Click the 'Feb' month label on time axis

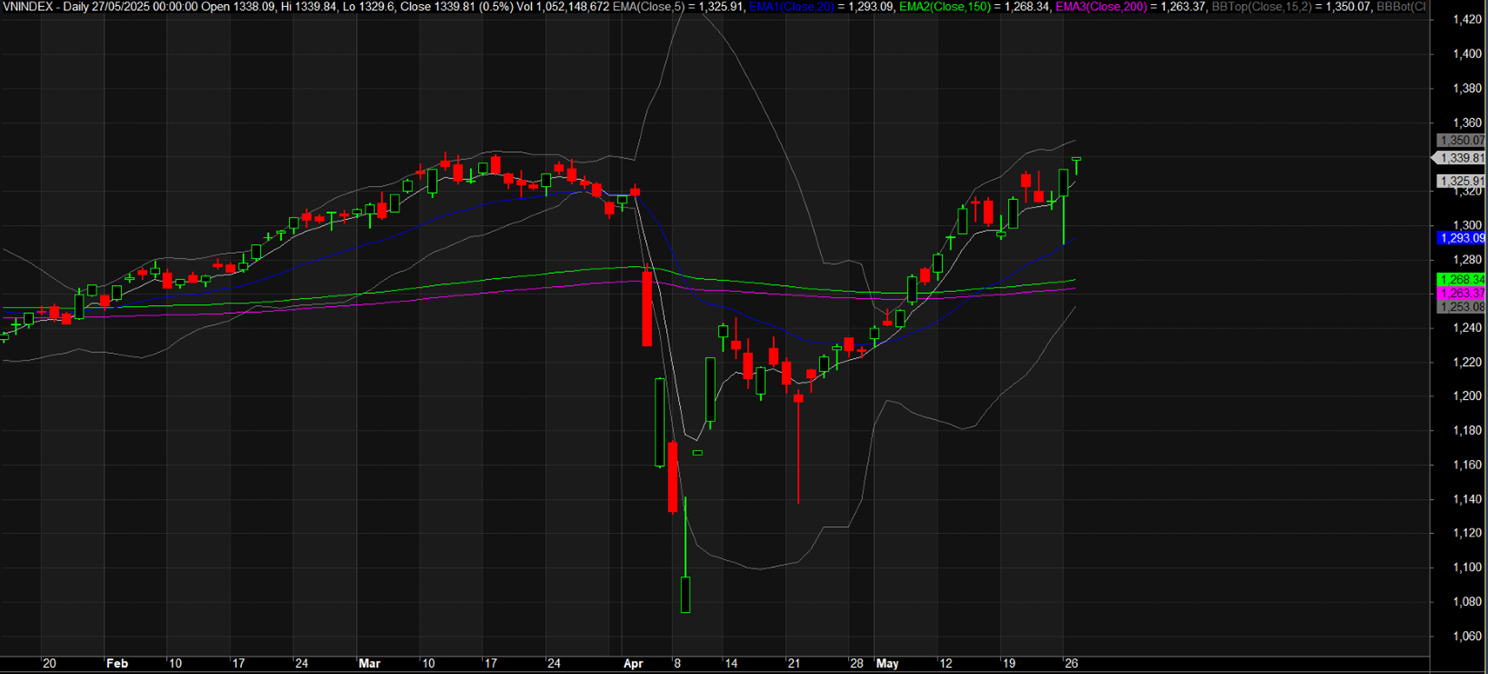click(x=118, y=664)
